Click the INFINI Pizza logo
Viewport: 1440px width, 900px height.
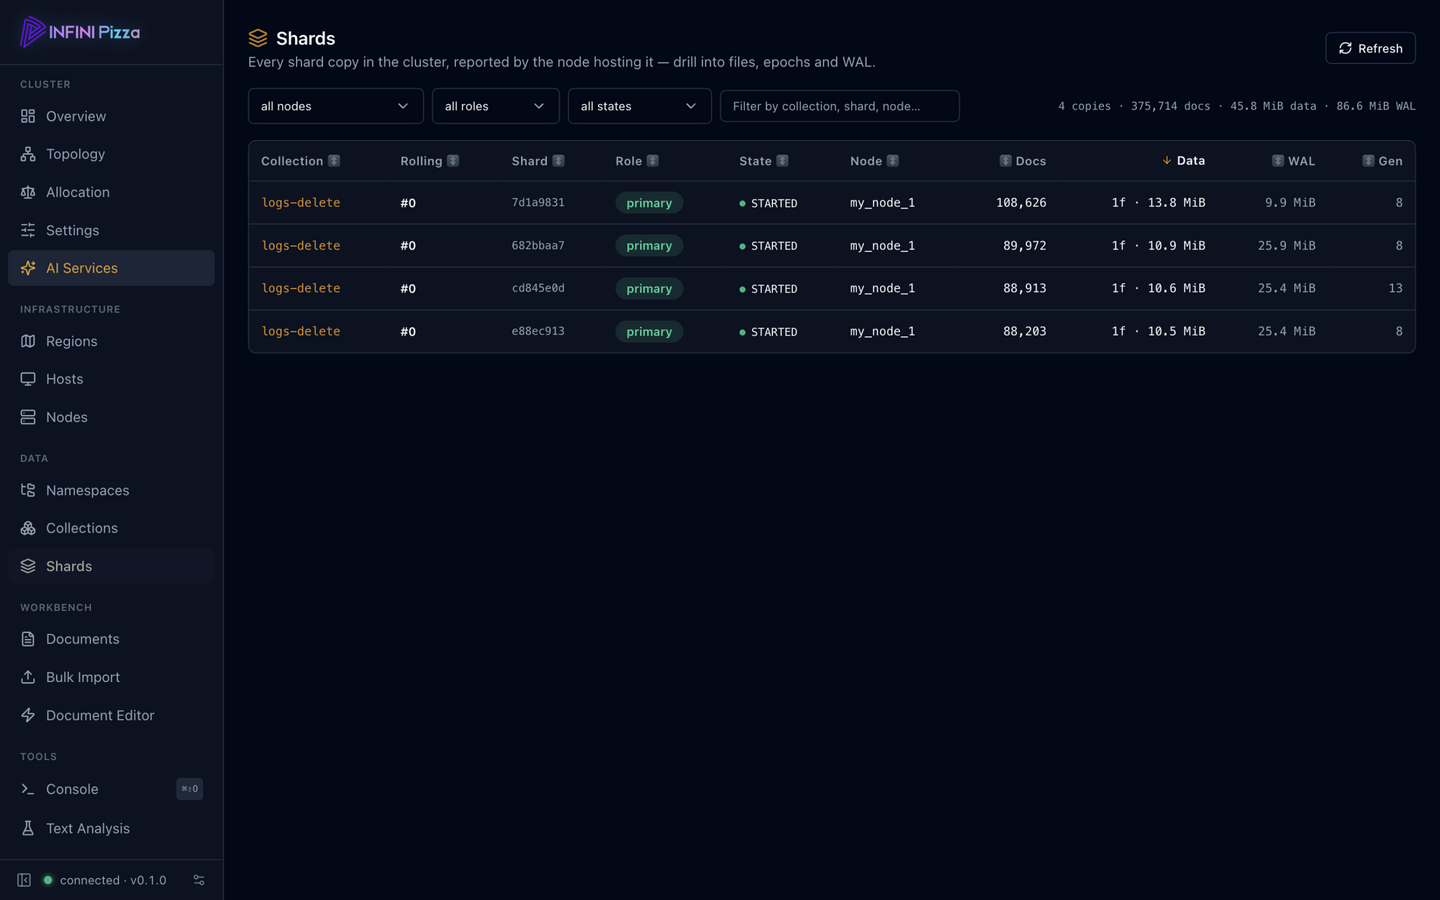pos(80,32)
